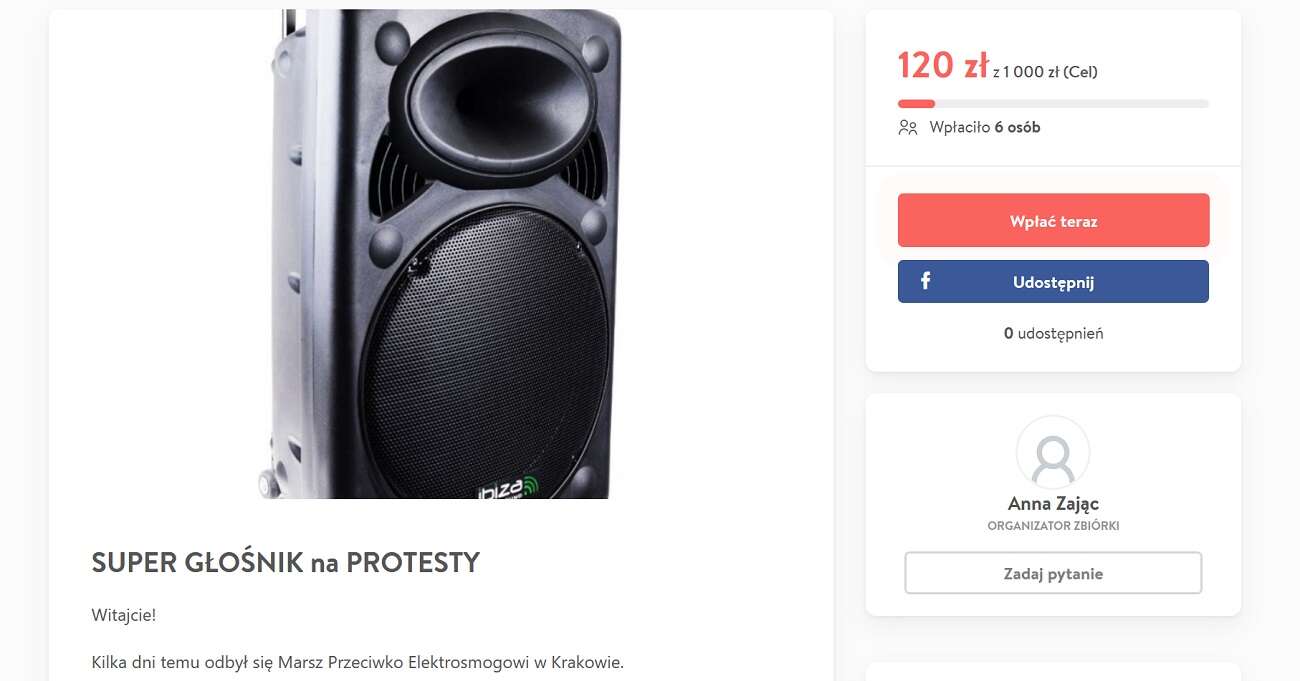The height and width of the screenshot is (681, 1300).
Task: Click the Witajcie! greeting paragraph
Action: 123,615
